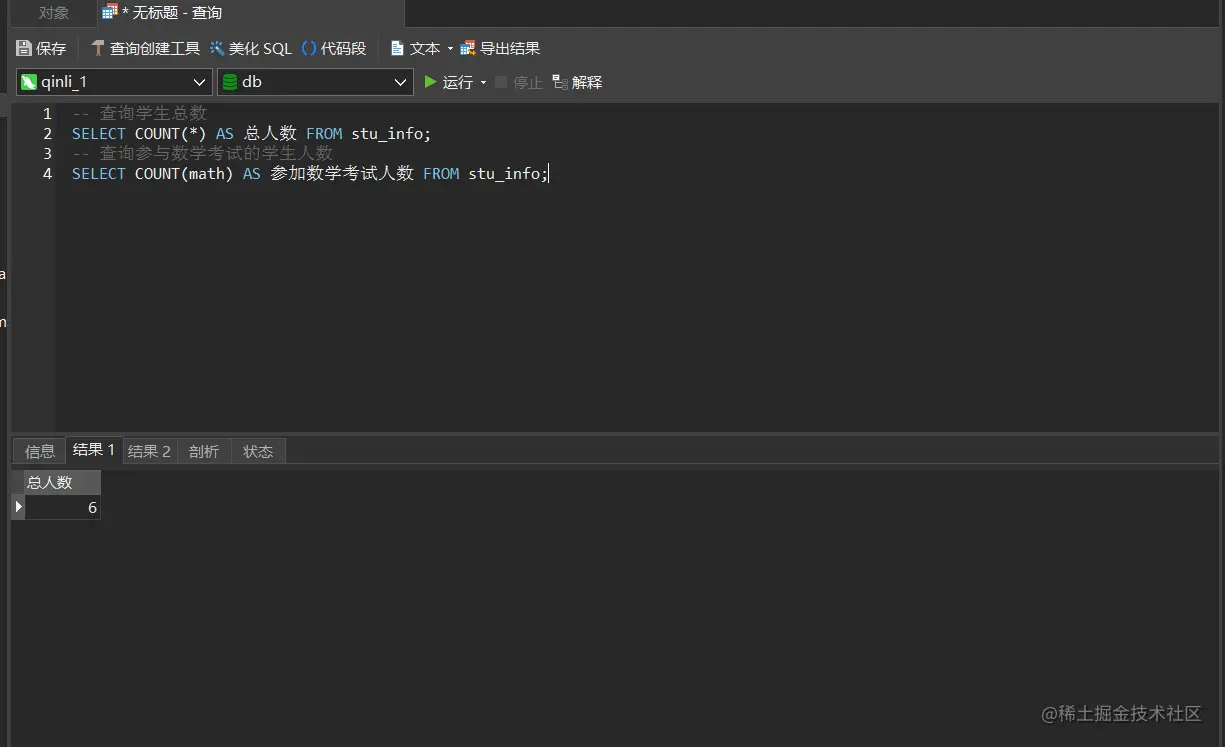Image resolution: width=1225 pixels, height=747 pixels.
Task: Click COUNT(math) in the line 4 query
Action: tap(184, 174)
